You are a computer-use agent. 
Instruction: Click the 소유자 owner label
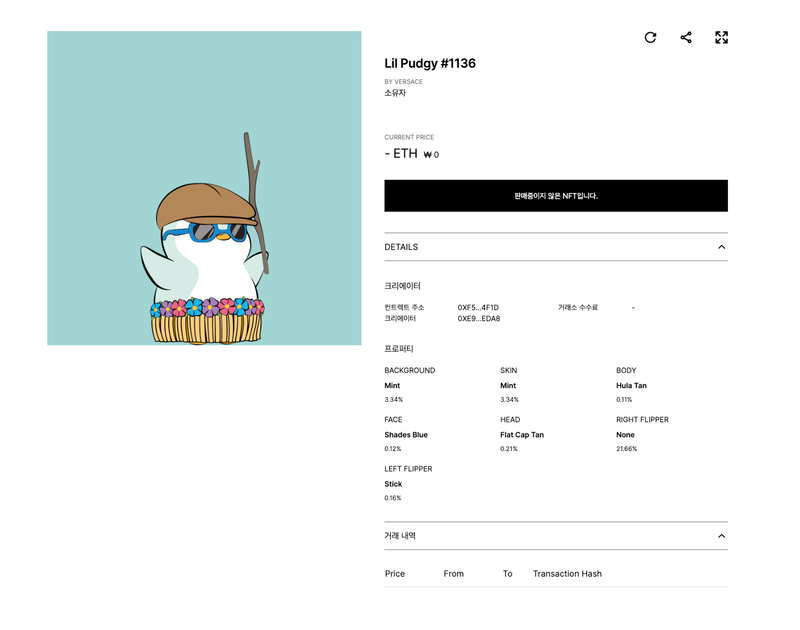pyautogui.click(x=395, y=93)
